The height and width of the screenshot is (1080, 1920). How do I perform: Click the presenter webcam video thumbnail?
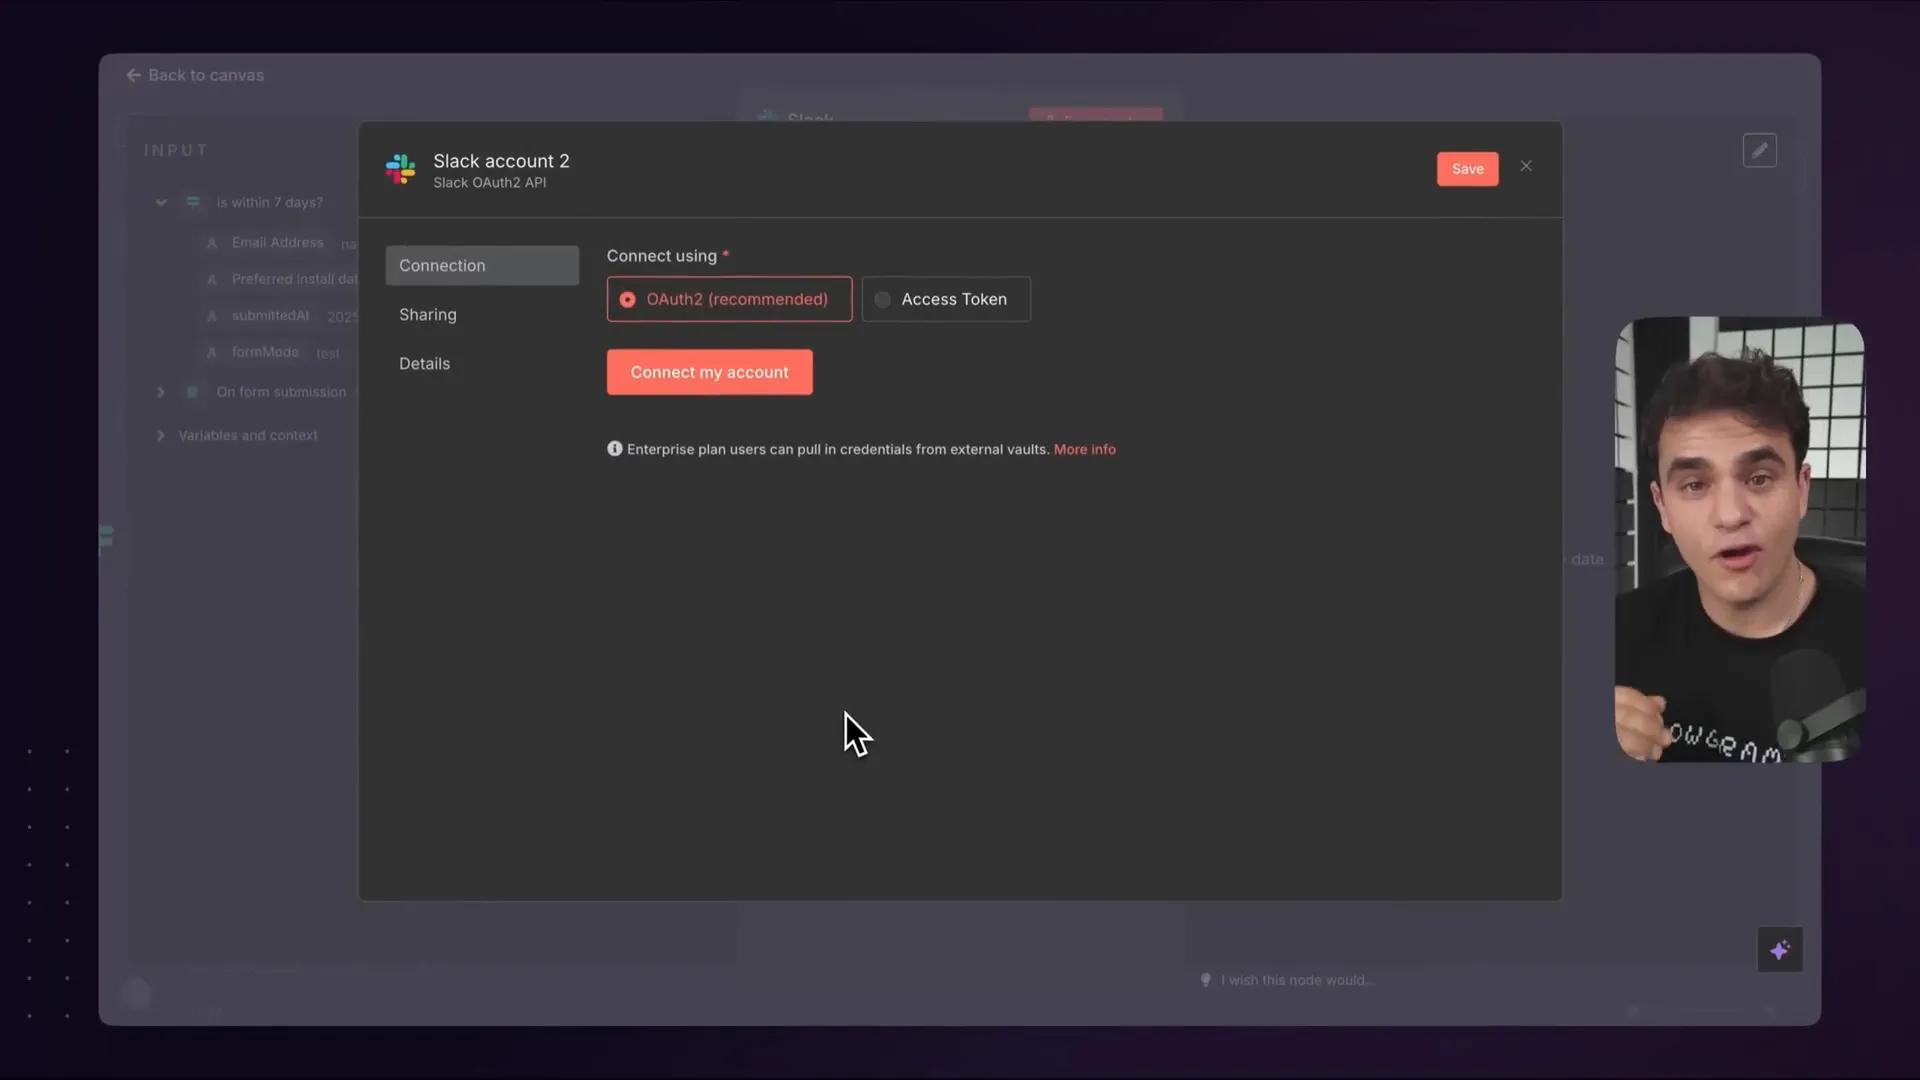coord(1739,540)
